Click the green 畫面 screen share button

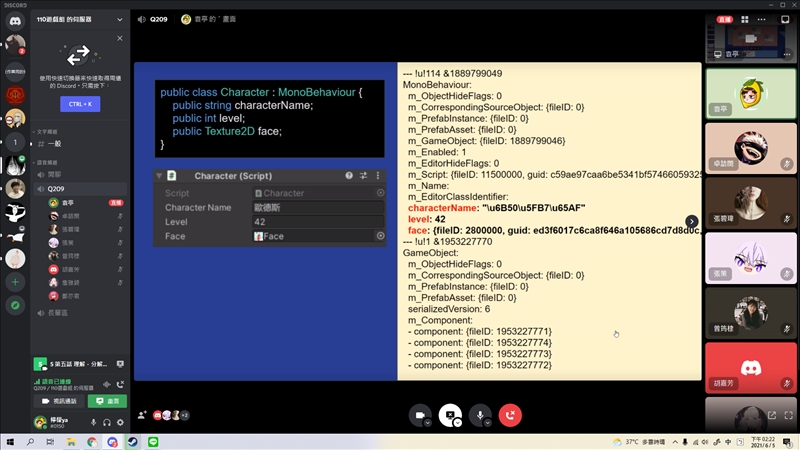click(107, 401)
